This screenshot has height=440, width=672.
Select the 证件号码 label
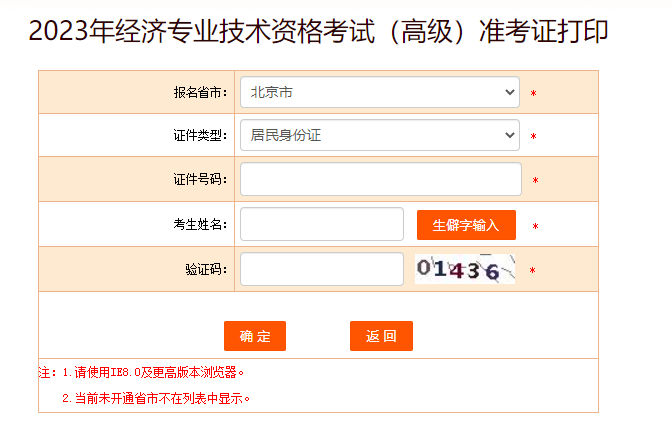[x=200, y=180]
